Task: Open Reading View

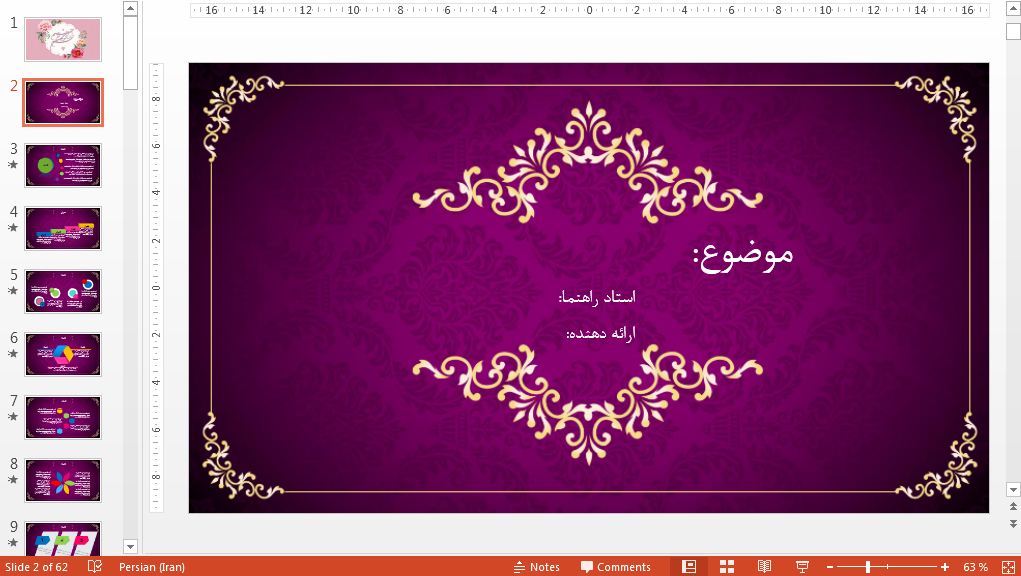Action: [765, 566]
